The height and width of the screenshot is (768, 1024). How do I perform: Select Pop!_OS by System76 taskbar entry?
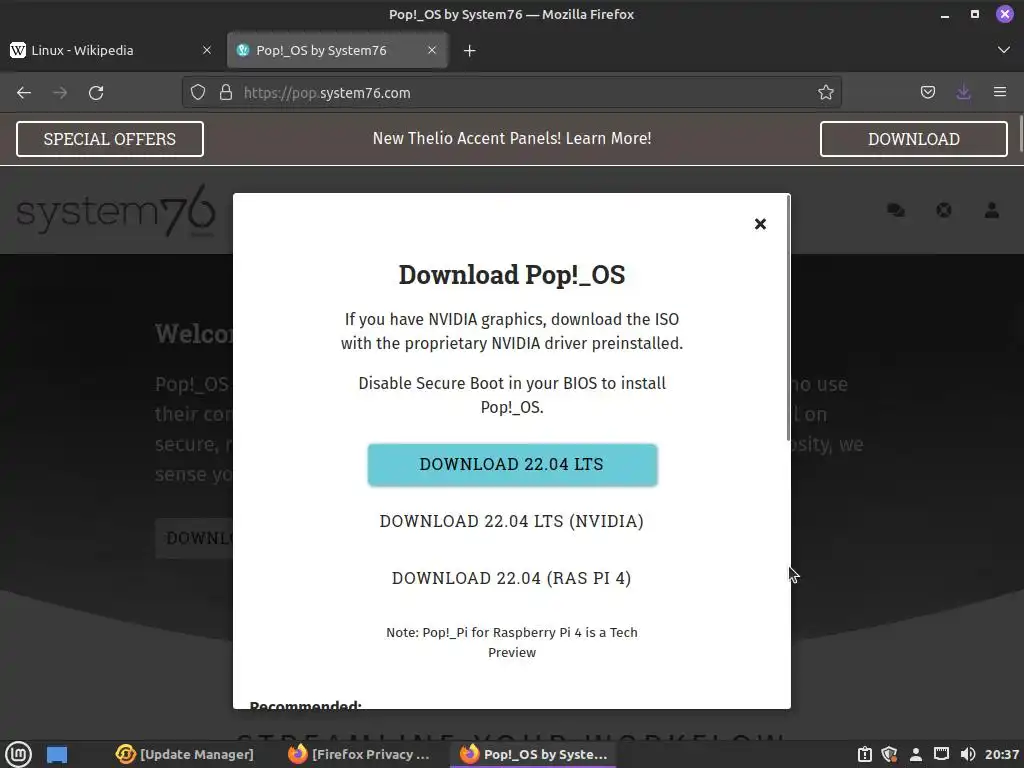coord(533,754)
